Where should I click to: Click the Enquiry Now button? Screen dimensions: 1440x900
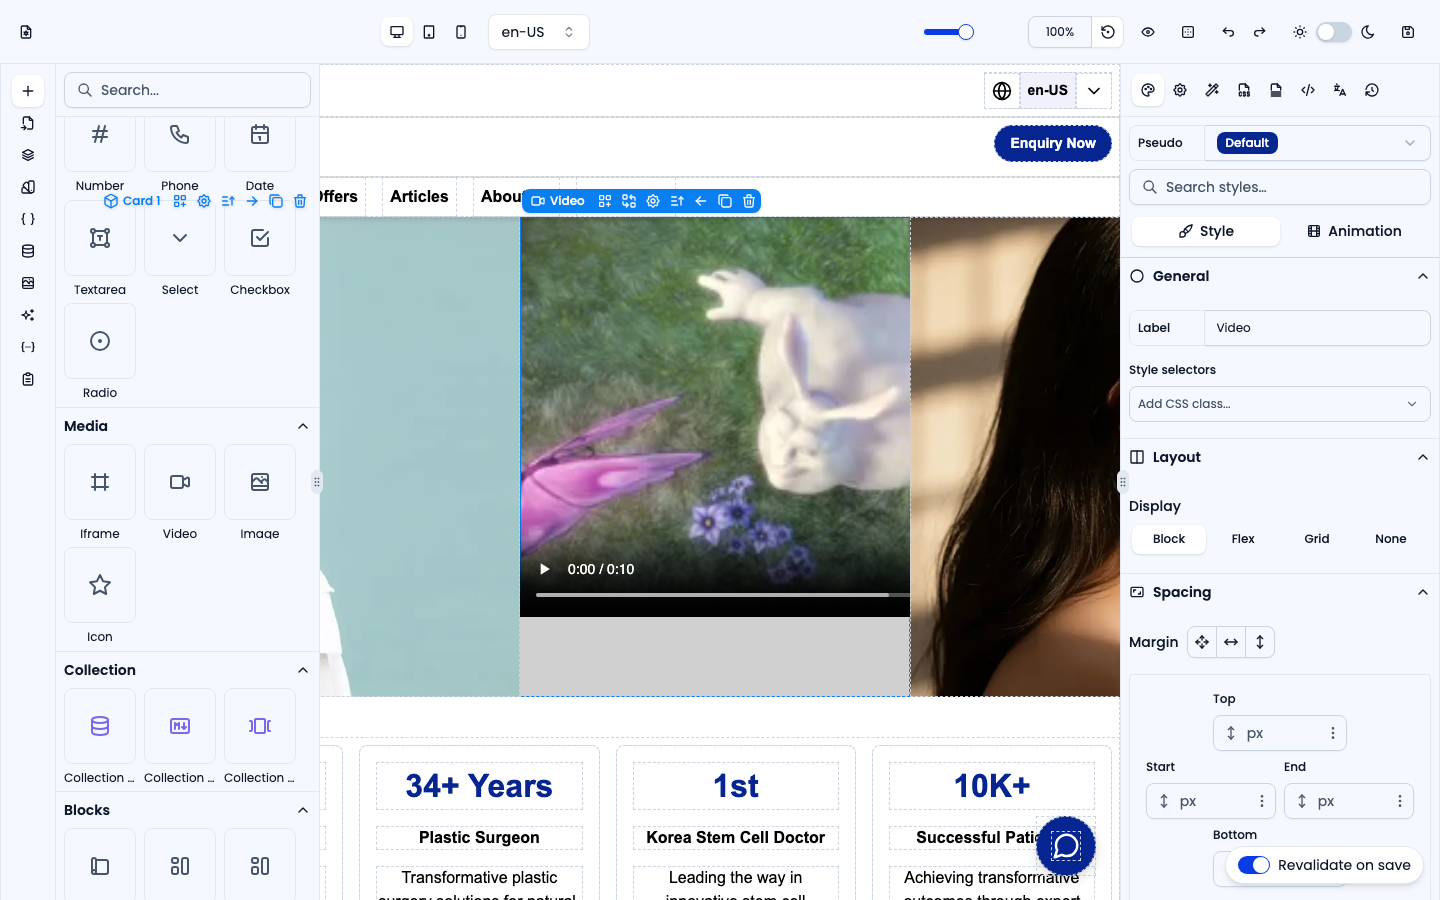[1053, 143]
